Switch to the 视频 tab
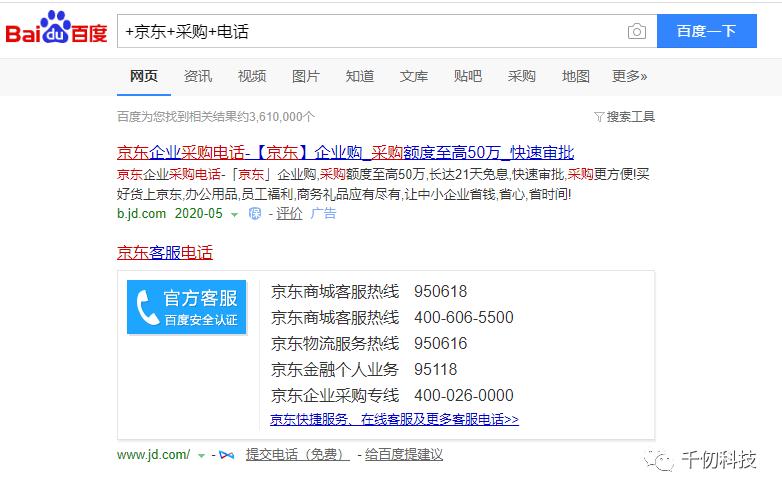Viewport: 782px width, 494px height. pyautogui.click(x=252, y=76)
